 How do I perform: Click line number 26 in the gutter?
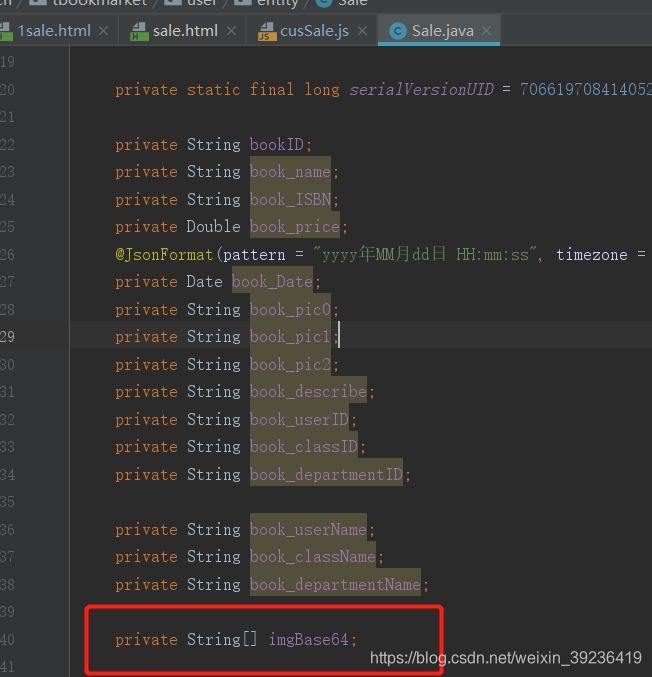[7, 254]
